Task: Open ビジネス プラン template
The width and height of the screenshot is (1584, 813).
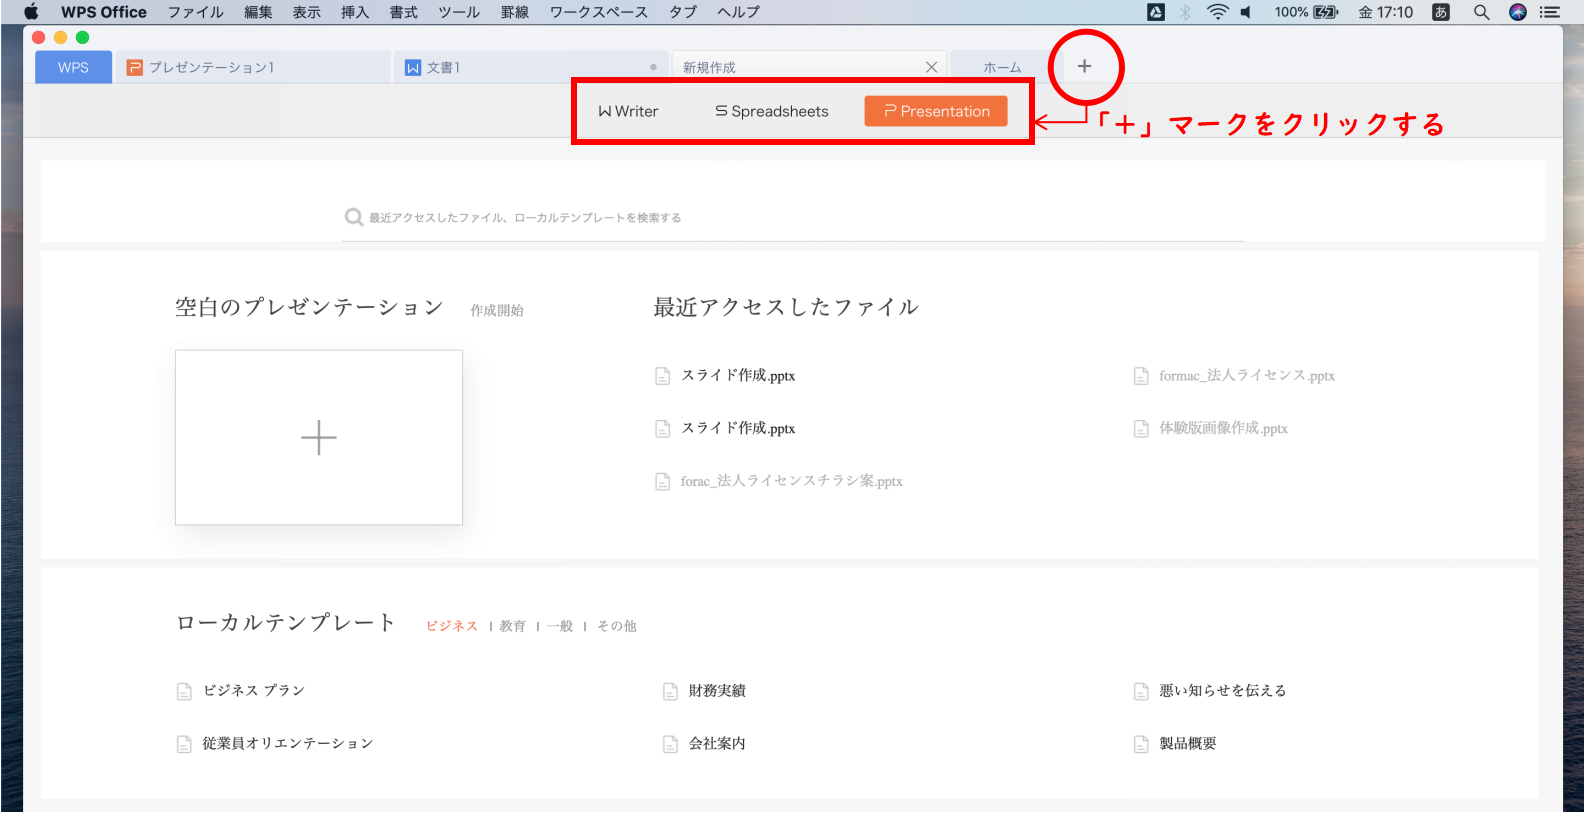Action: click(x=253, y=691)
